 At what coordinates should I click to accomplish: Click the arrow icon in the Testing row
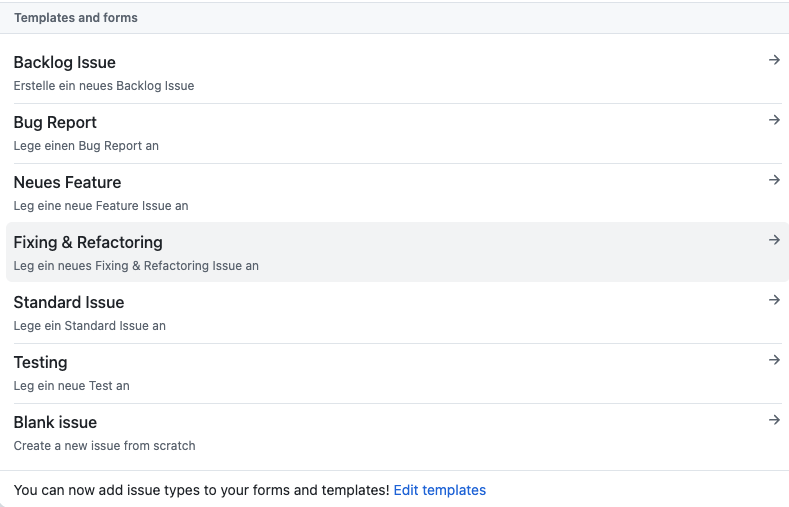point(774,360)
